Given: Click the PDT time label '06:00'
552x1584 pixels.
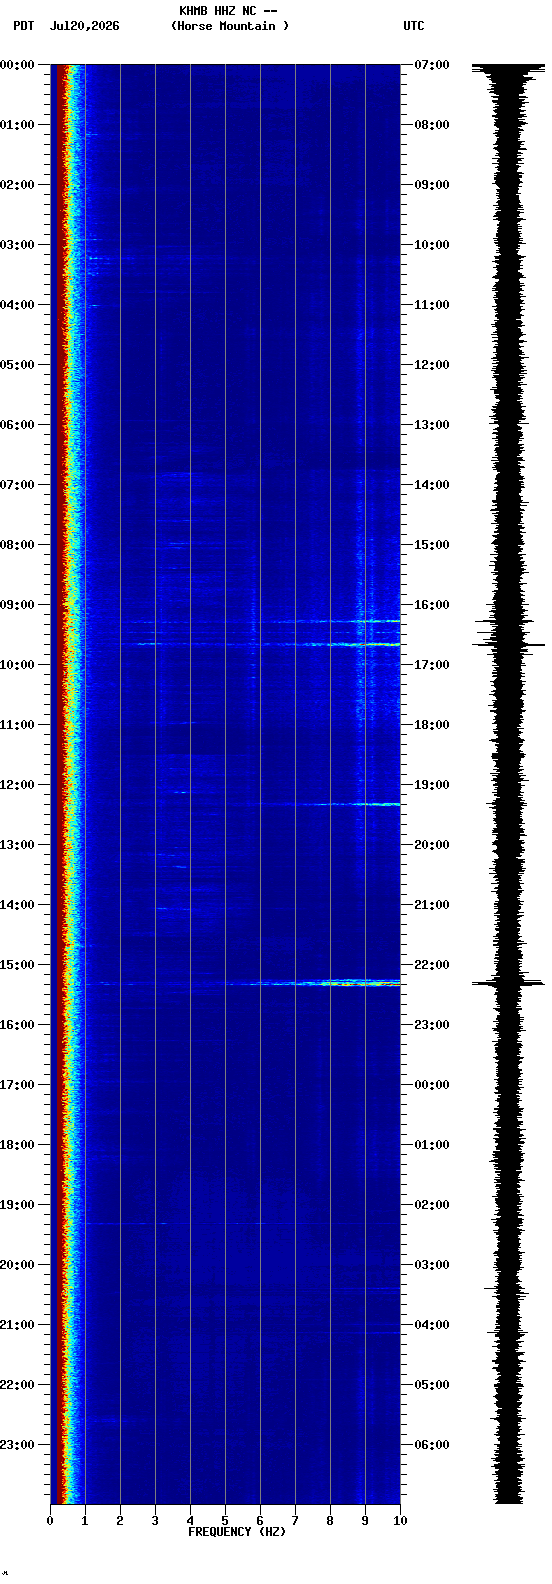Looking at the screenshot, I should [x=17, y=425].
